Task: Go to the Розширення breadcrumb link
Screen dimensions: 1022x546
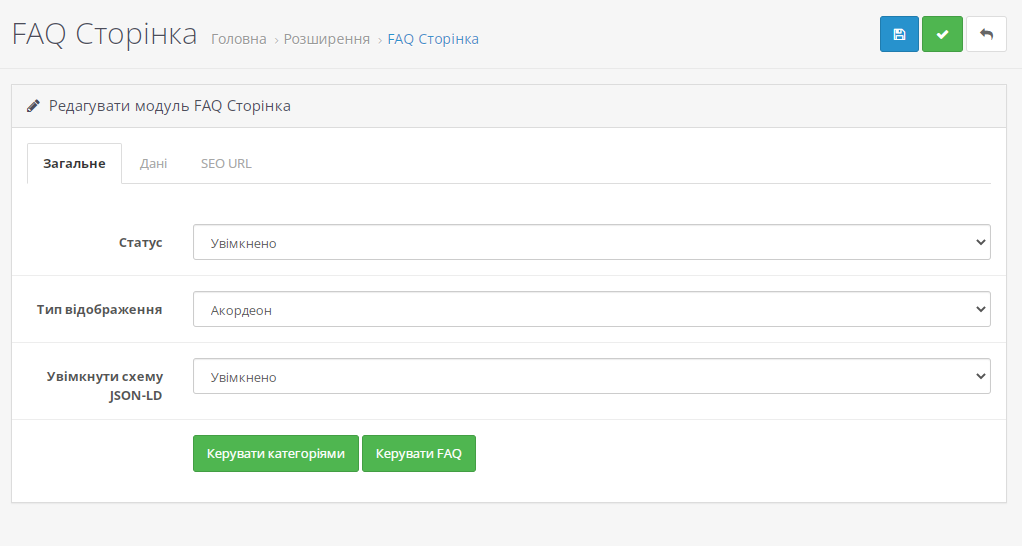Action: (x=327, y=39)
